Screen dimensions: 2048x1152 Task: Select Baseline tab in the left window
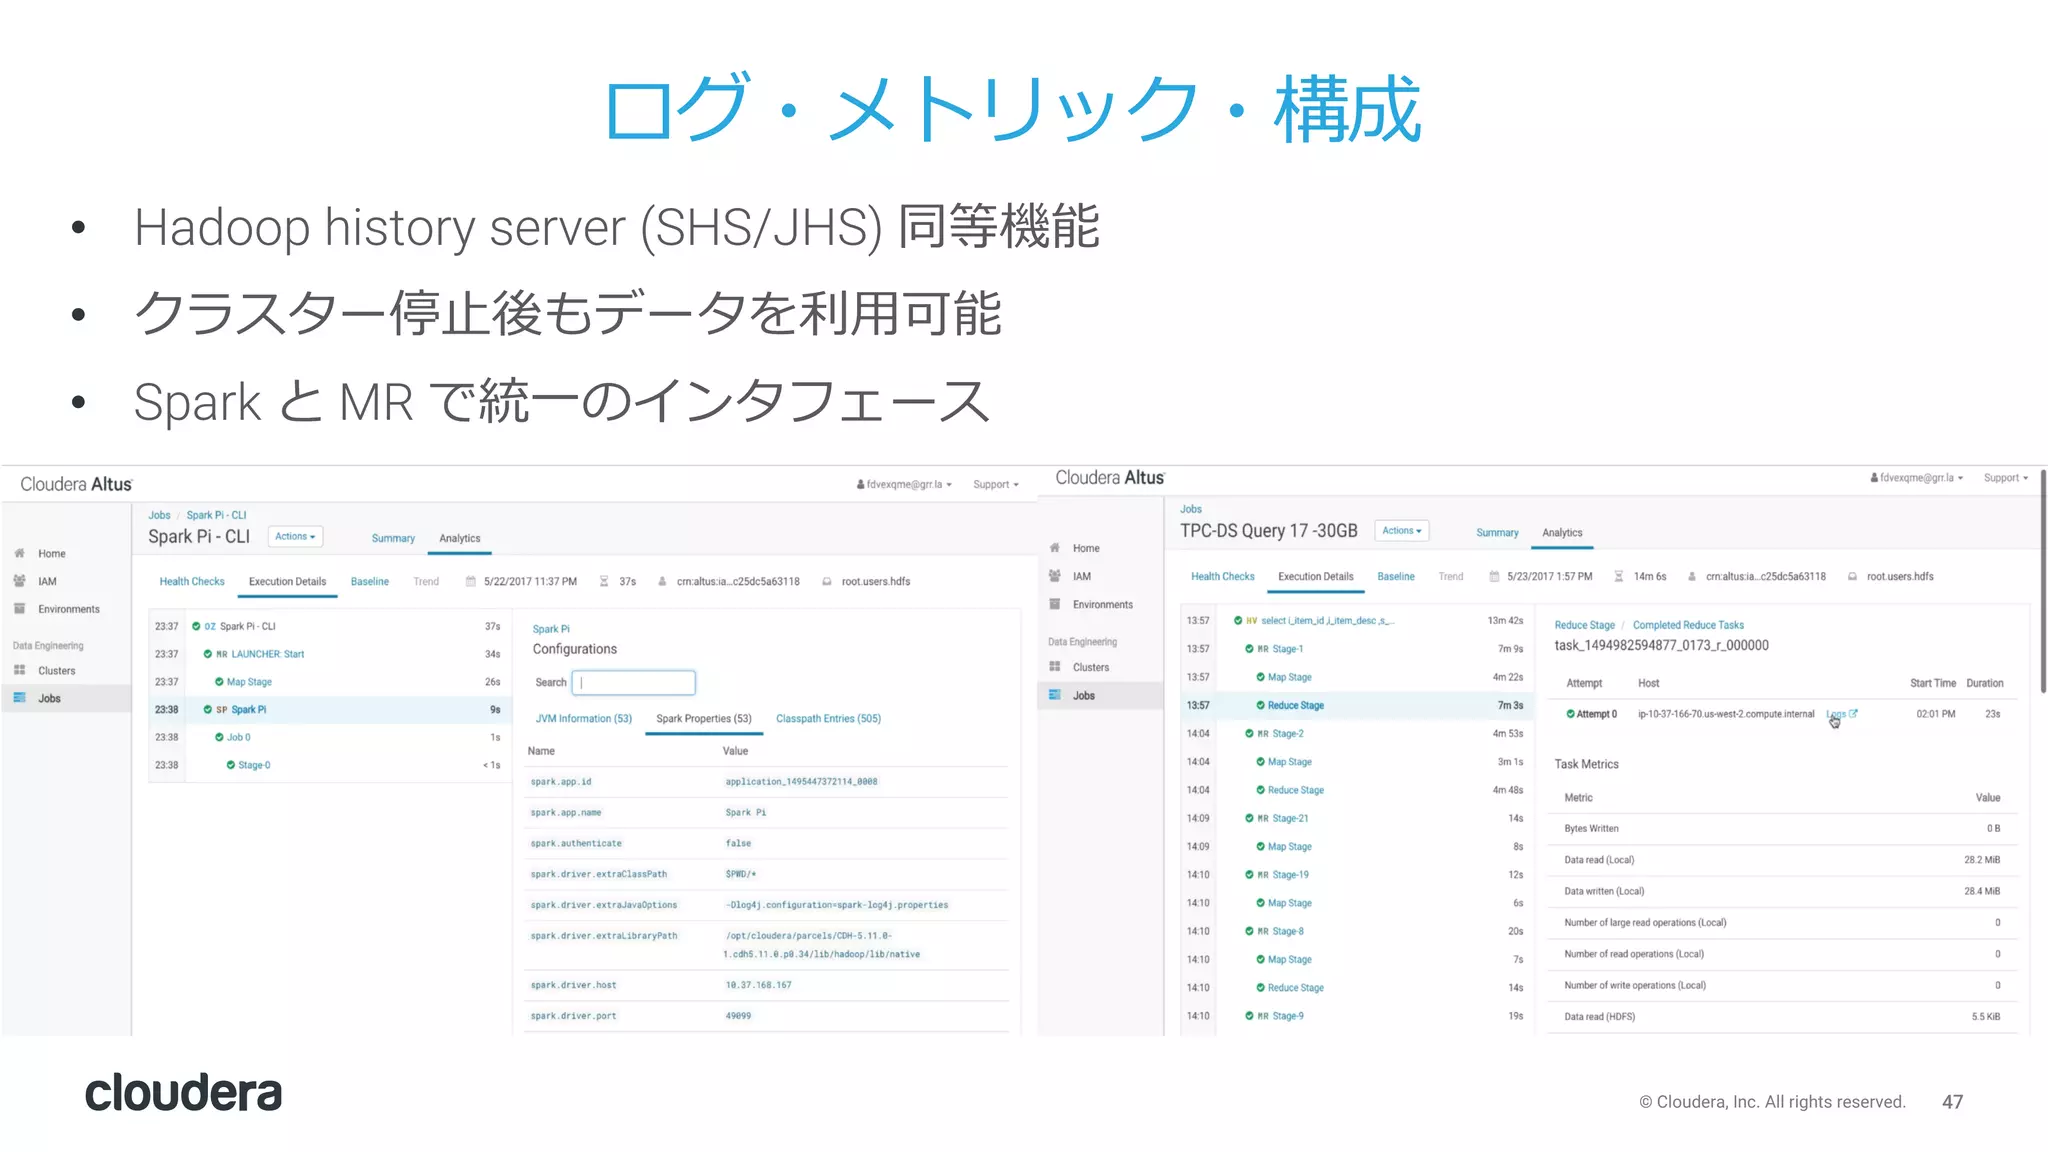tap(370, 582)
